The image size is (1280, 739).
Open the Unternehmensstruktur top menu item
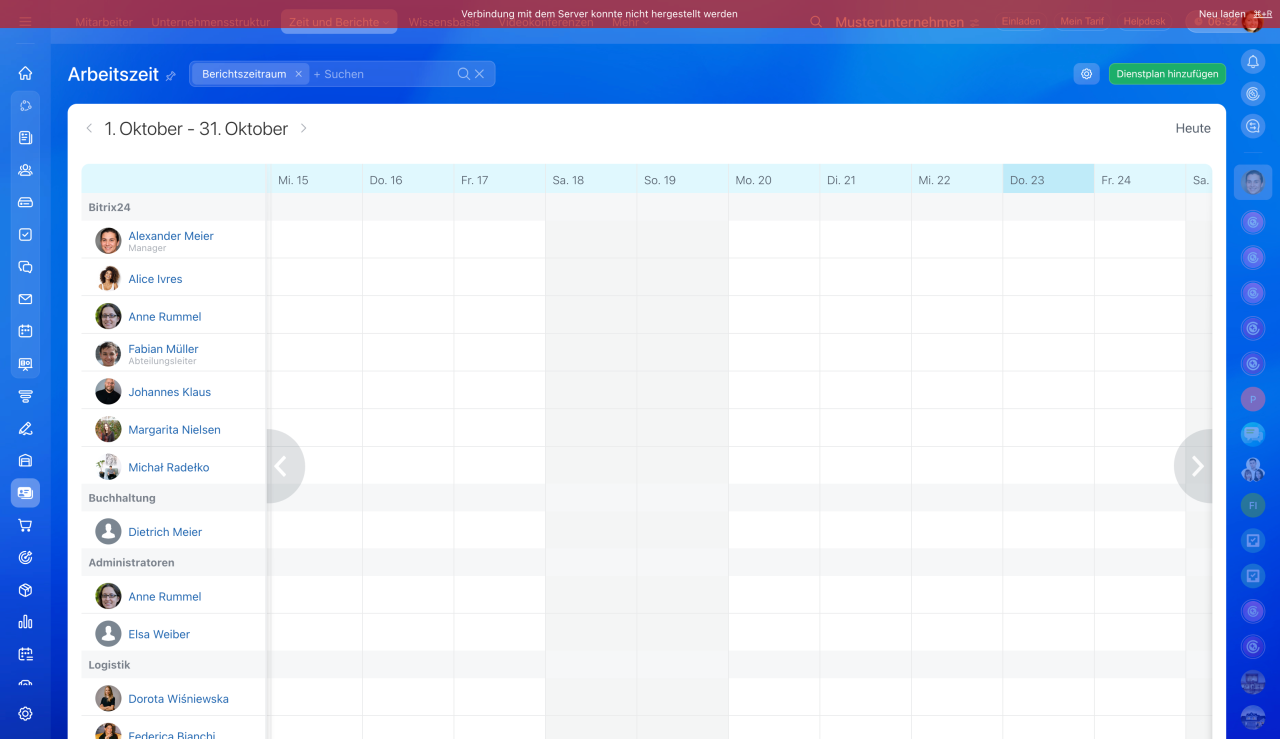(x=211, y=22)
